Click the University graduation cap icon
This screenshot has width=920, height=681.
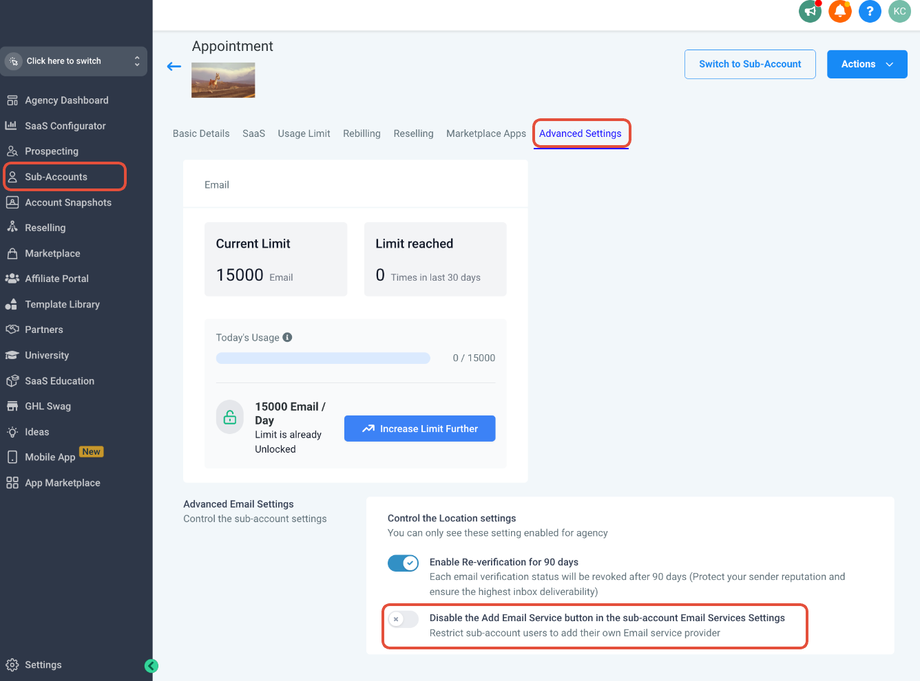[x=12, y=355]
